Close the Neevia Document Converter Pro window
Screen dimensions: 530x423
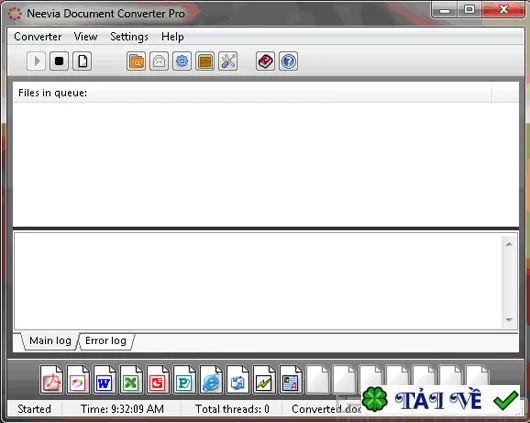click(x=504, y=10)
